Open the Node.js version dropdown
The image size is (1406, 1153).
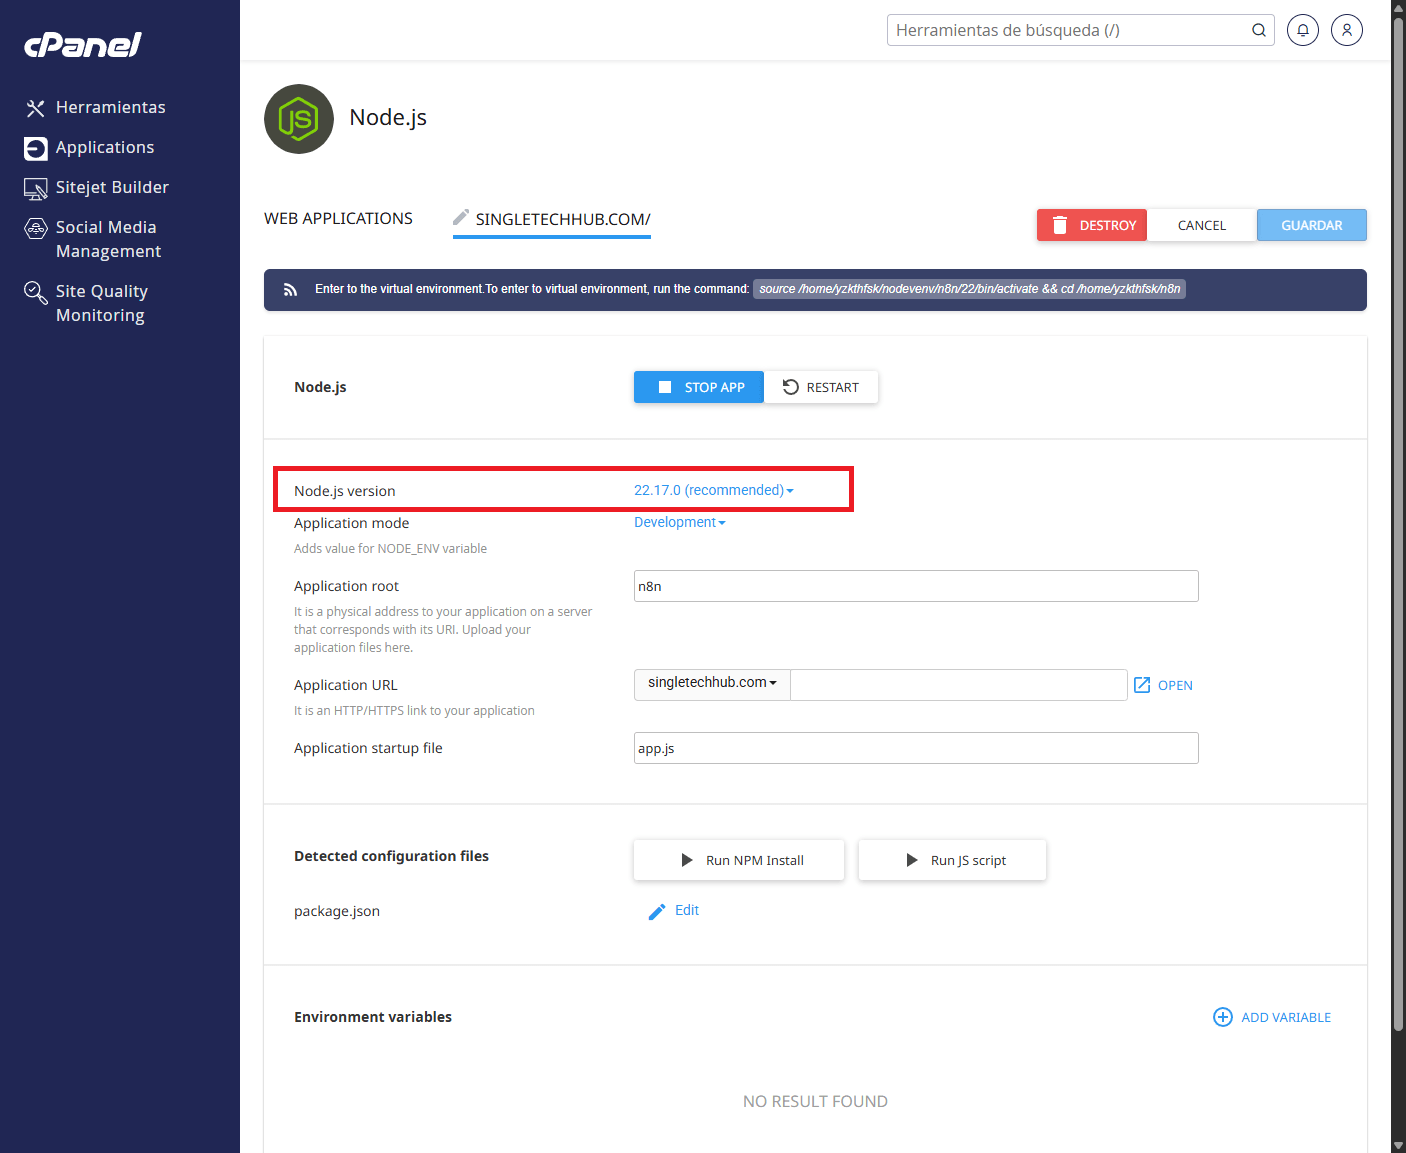tap(714, 490)
